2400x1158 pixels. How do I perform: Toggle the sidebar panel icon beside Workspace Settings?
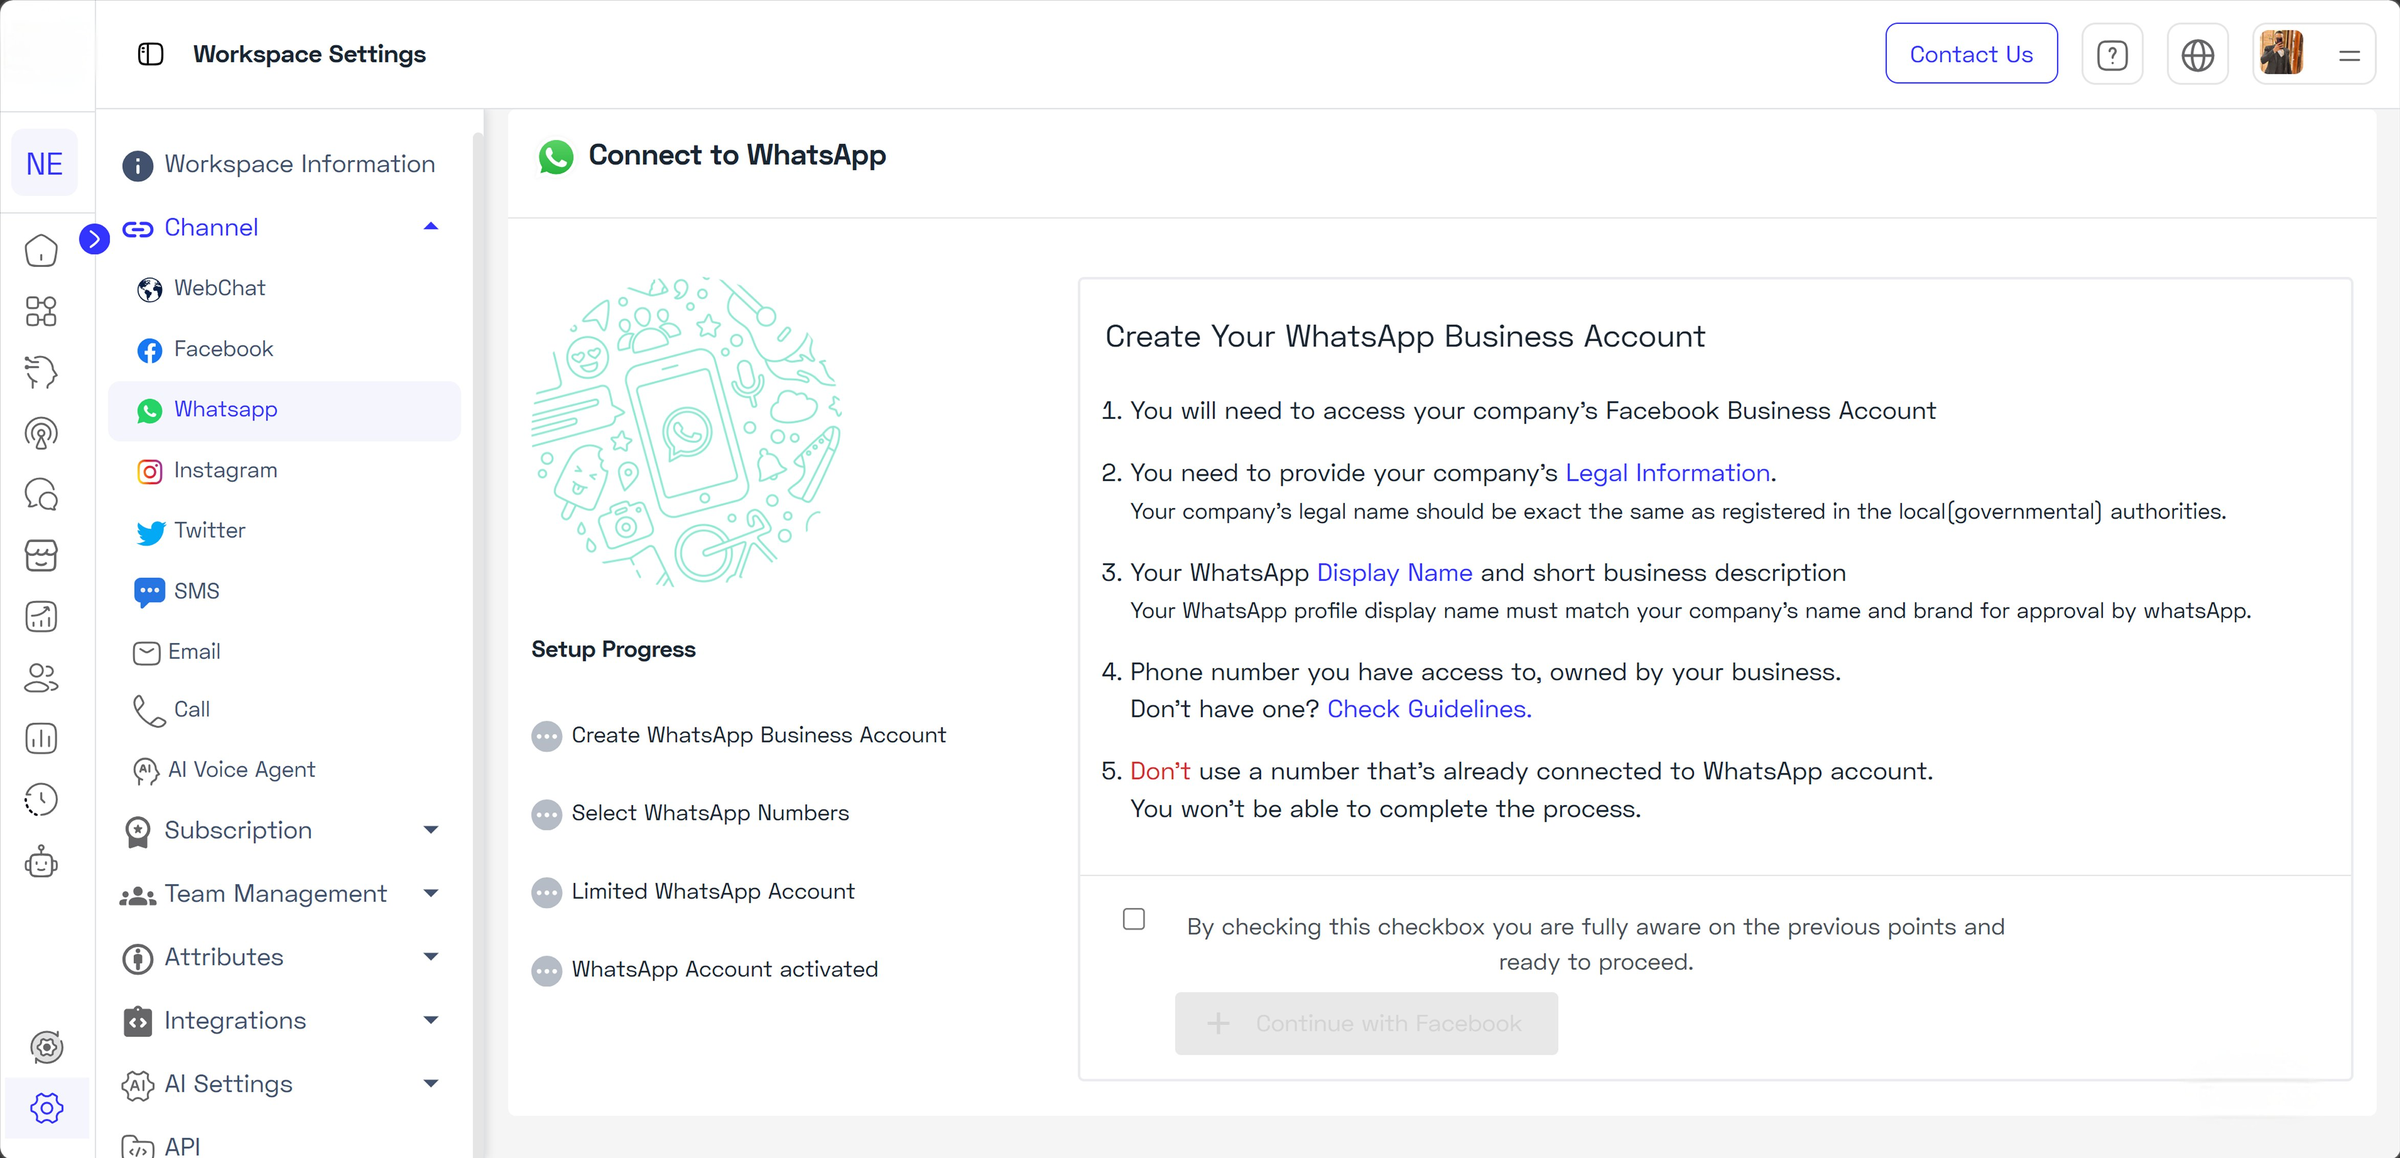[x=151, y=54]
